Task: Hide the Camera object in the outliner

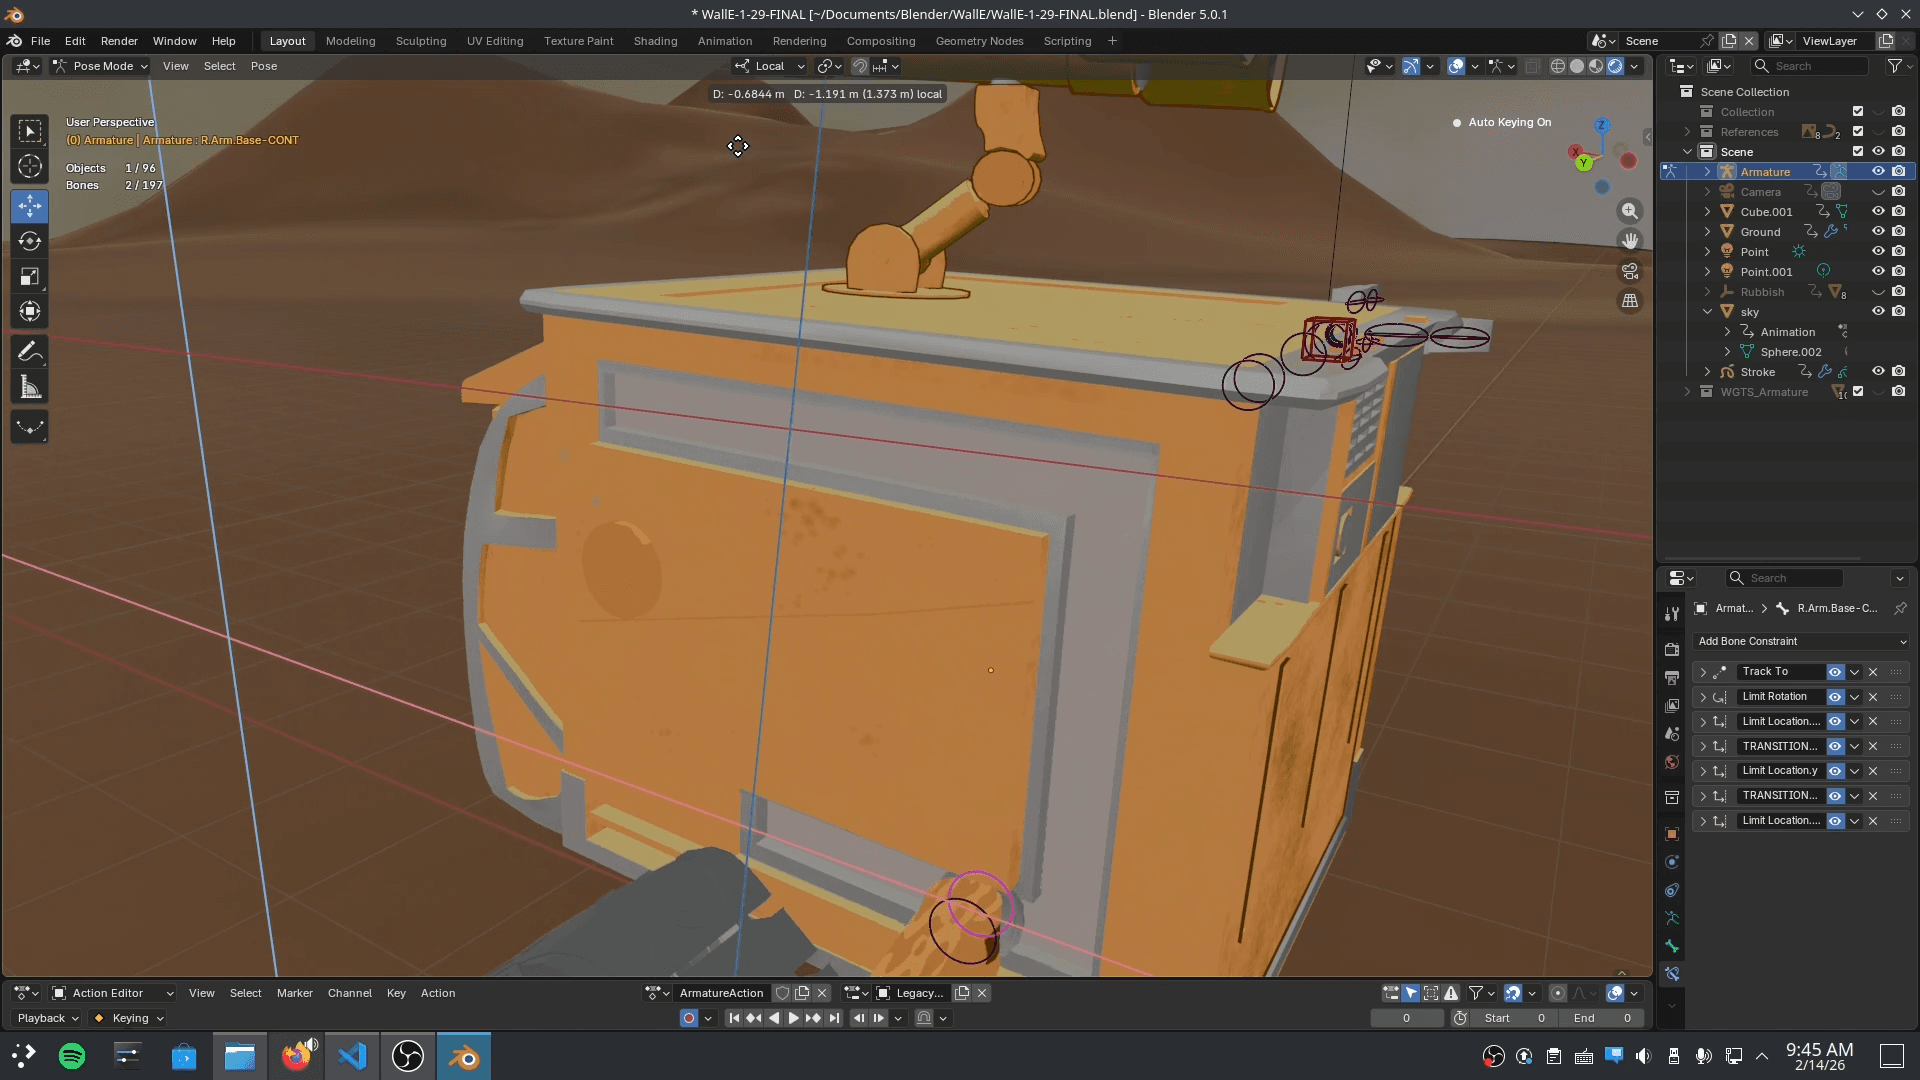Action: click(1878, 191)
